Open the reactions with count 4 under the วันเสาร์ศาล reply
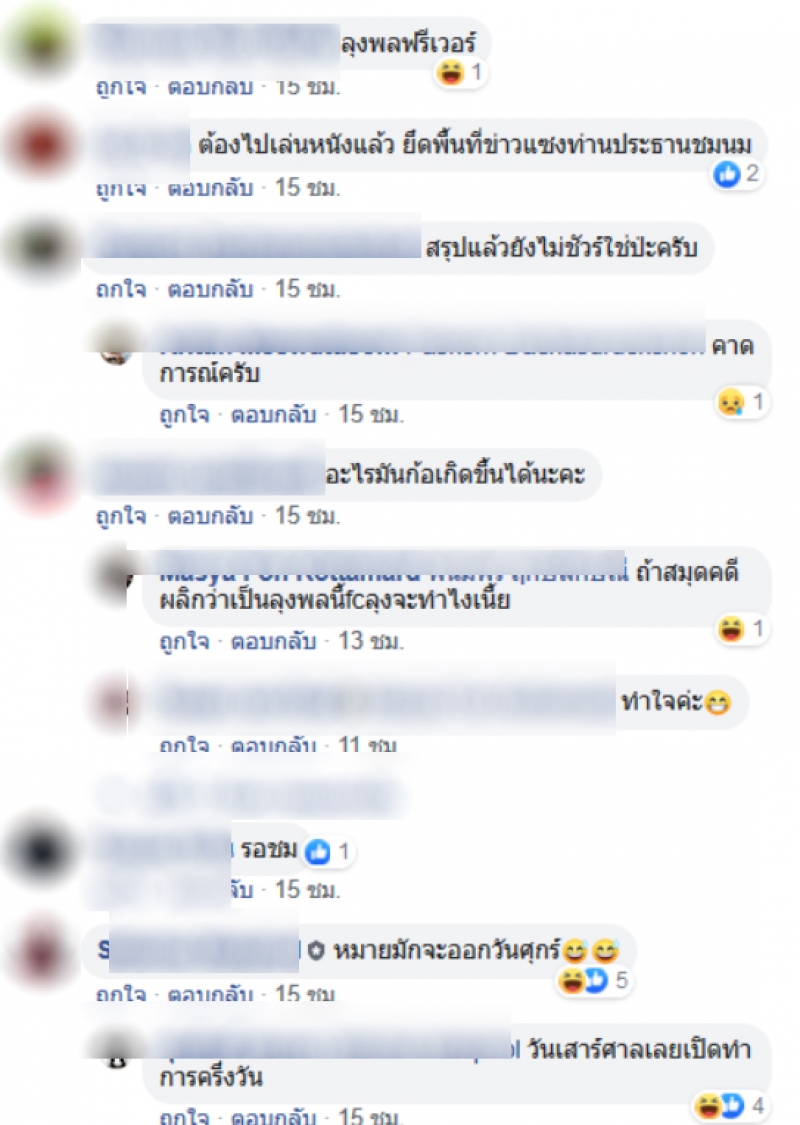 (730, 1106)
